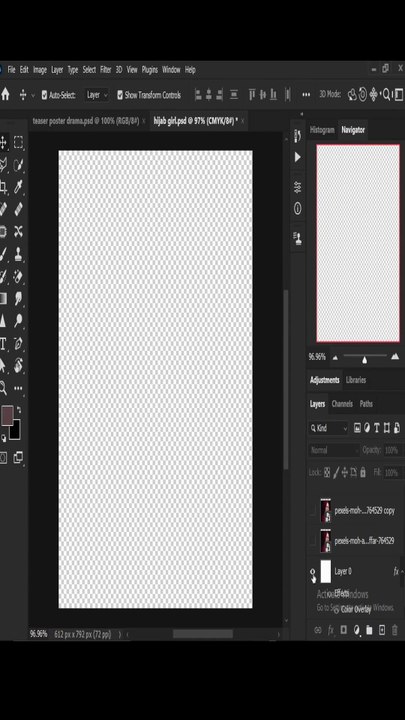The height and width of the screenshot is (720, 405).
Task: Open the Opacity 100% field
Action: coord(394,450)
